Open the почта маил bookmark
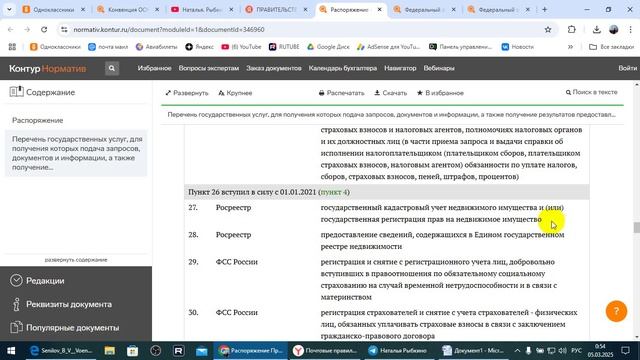Image resolution: width=640 pixels, height=360 pixels. (108, 47)
